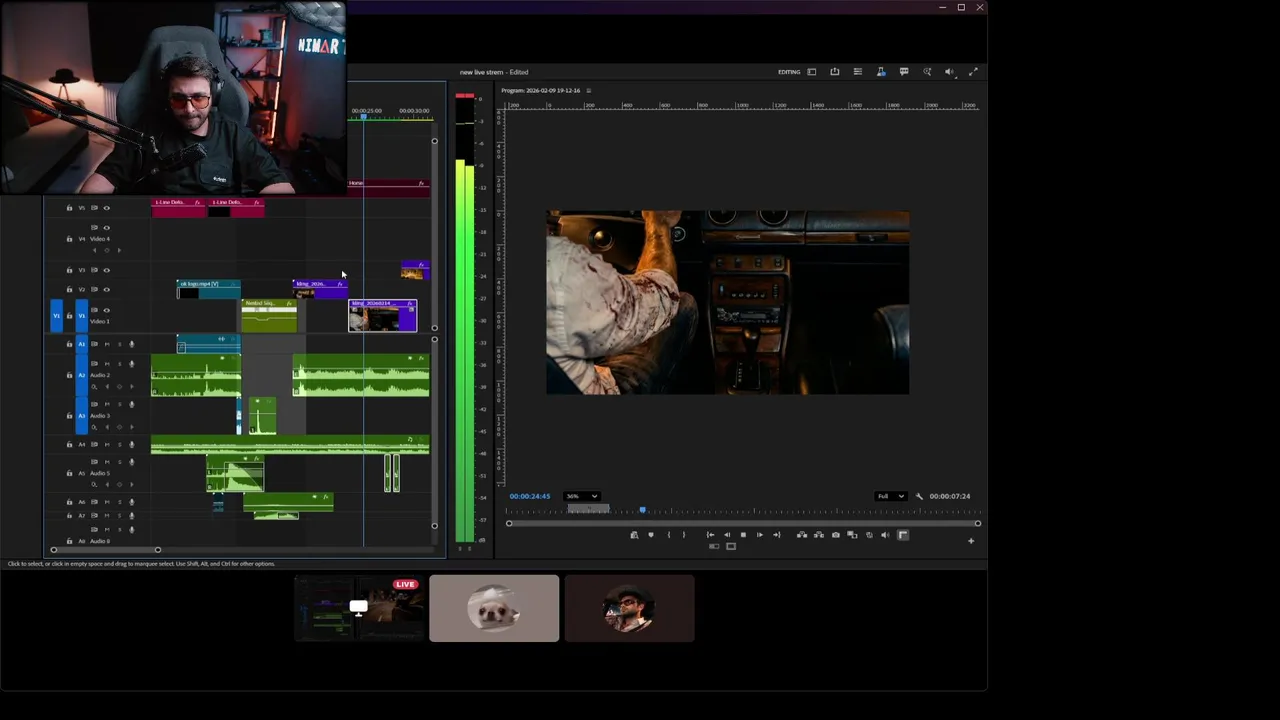The height and width of the screenshot is (720, 1280).
Task: Open the EDITING workspace label
Action: coord(789,72)
